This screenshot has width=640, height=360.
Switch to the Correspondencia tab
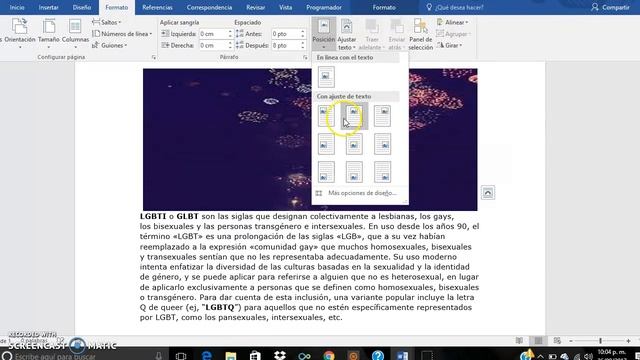pyautogui.click(x=209, y=7)
